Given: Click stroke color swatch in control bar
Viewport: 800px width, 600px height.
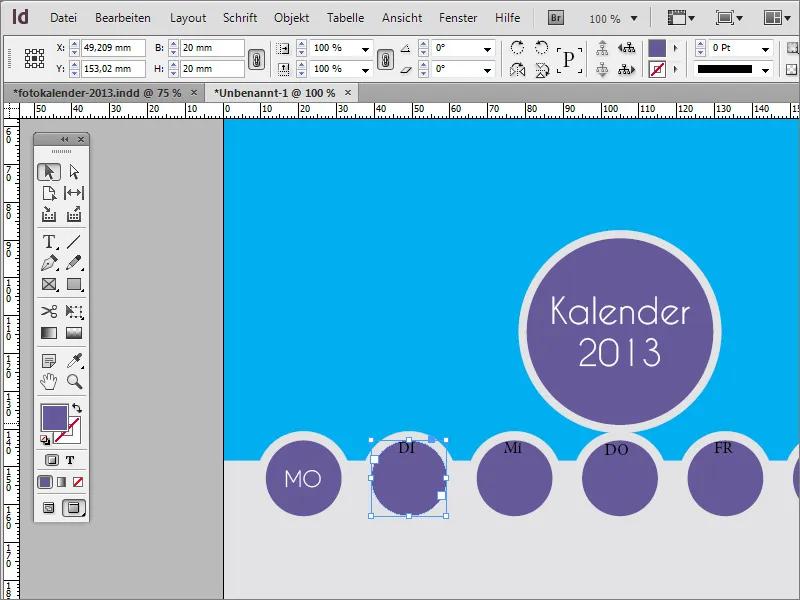Looking at the screenshot, I should point(657,69).
